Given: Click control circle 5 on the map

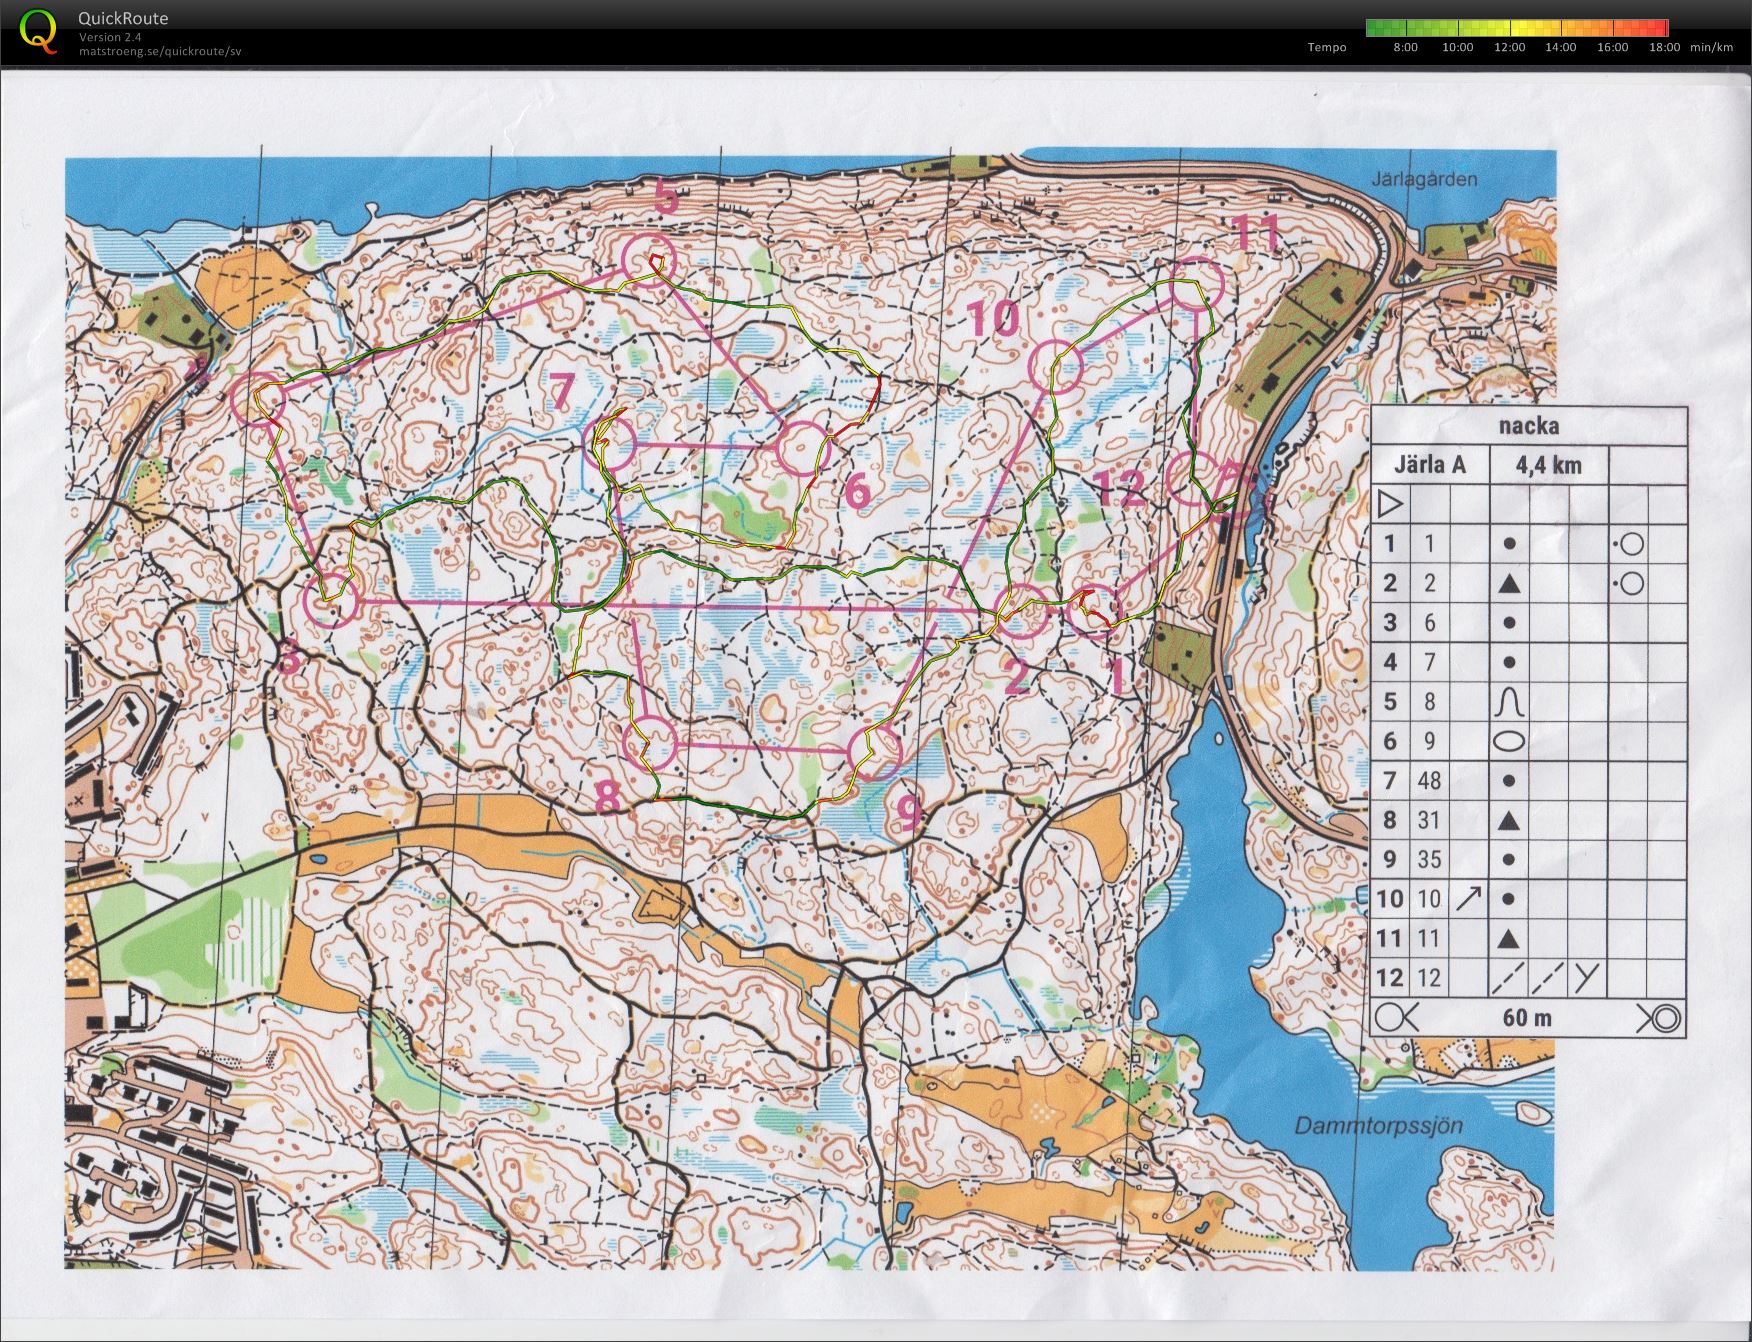Looking at the screenshot, I should [x=649, y=261].
